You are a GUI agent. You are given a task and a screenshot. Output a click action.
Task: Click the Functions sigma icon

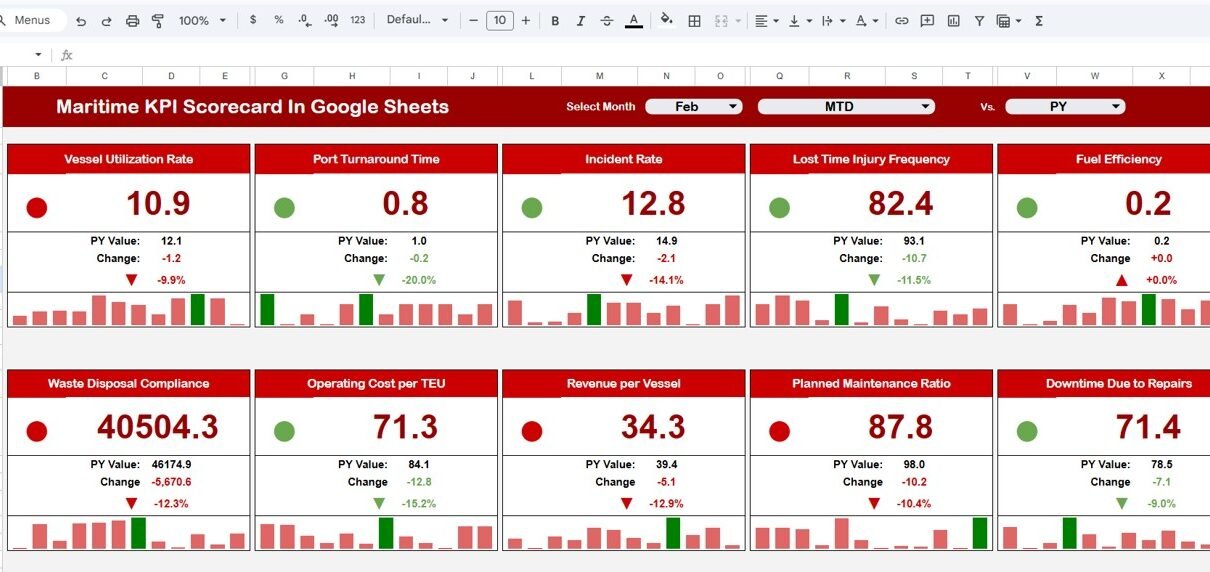(1039, 21)
